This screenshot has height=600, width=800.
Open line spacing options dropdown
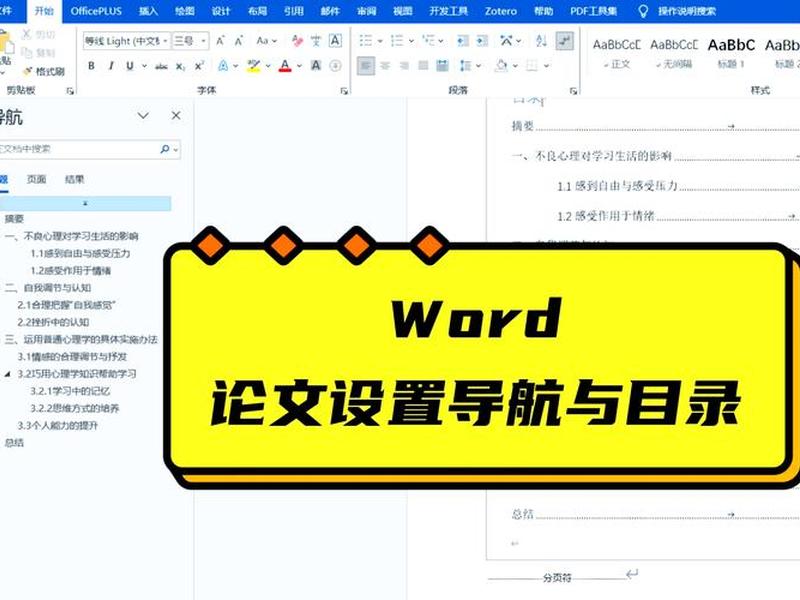[x=478, y=66]
